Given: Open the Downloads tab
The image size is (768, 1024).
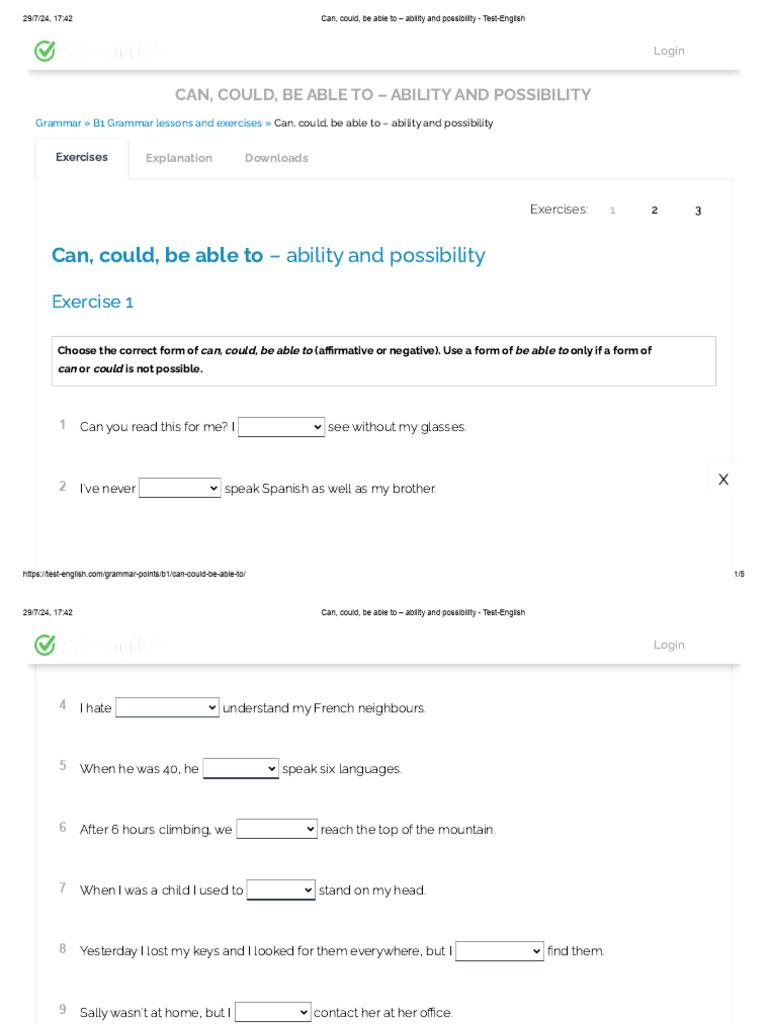Looking at the screenshot, I should [x=276, y=158].
